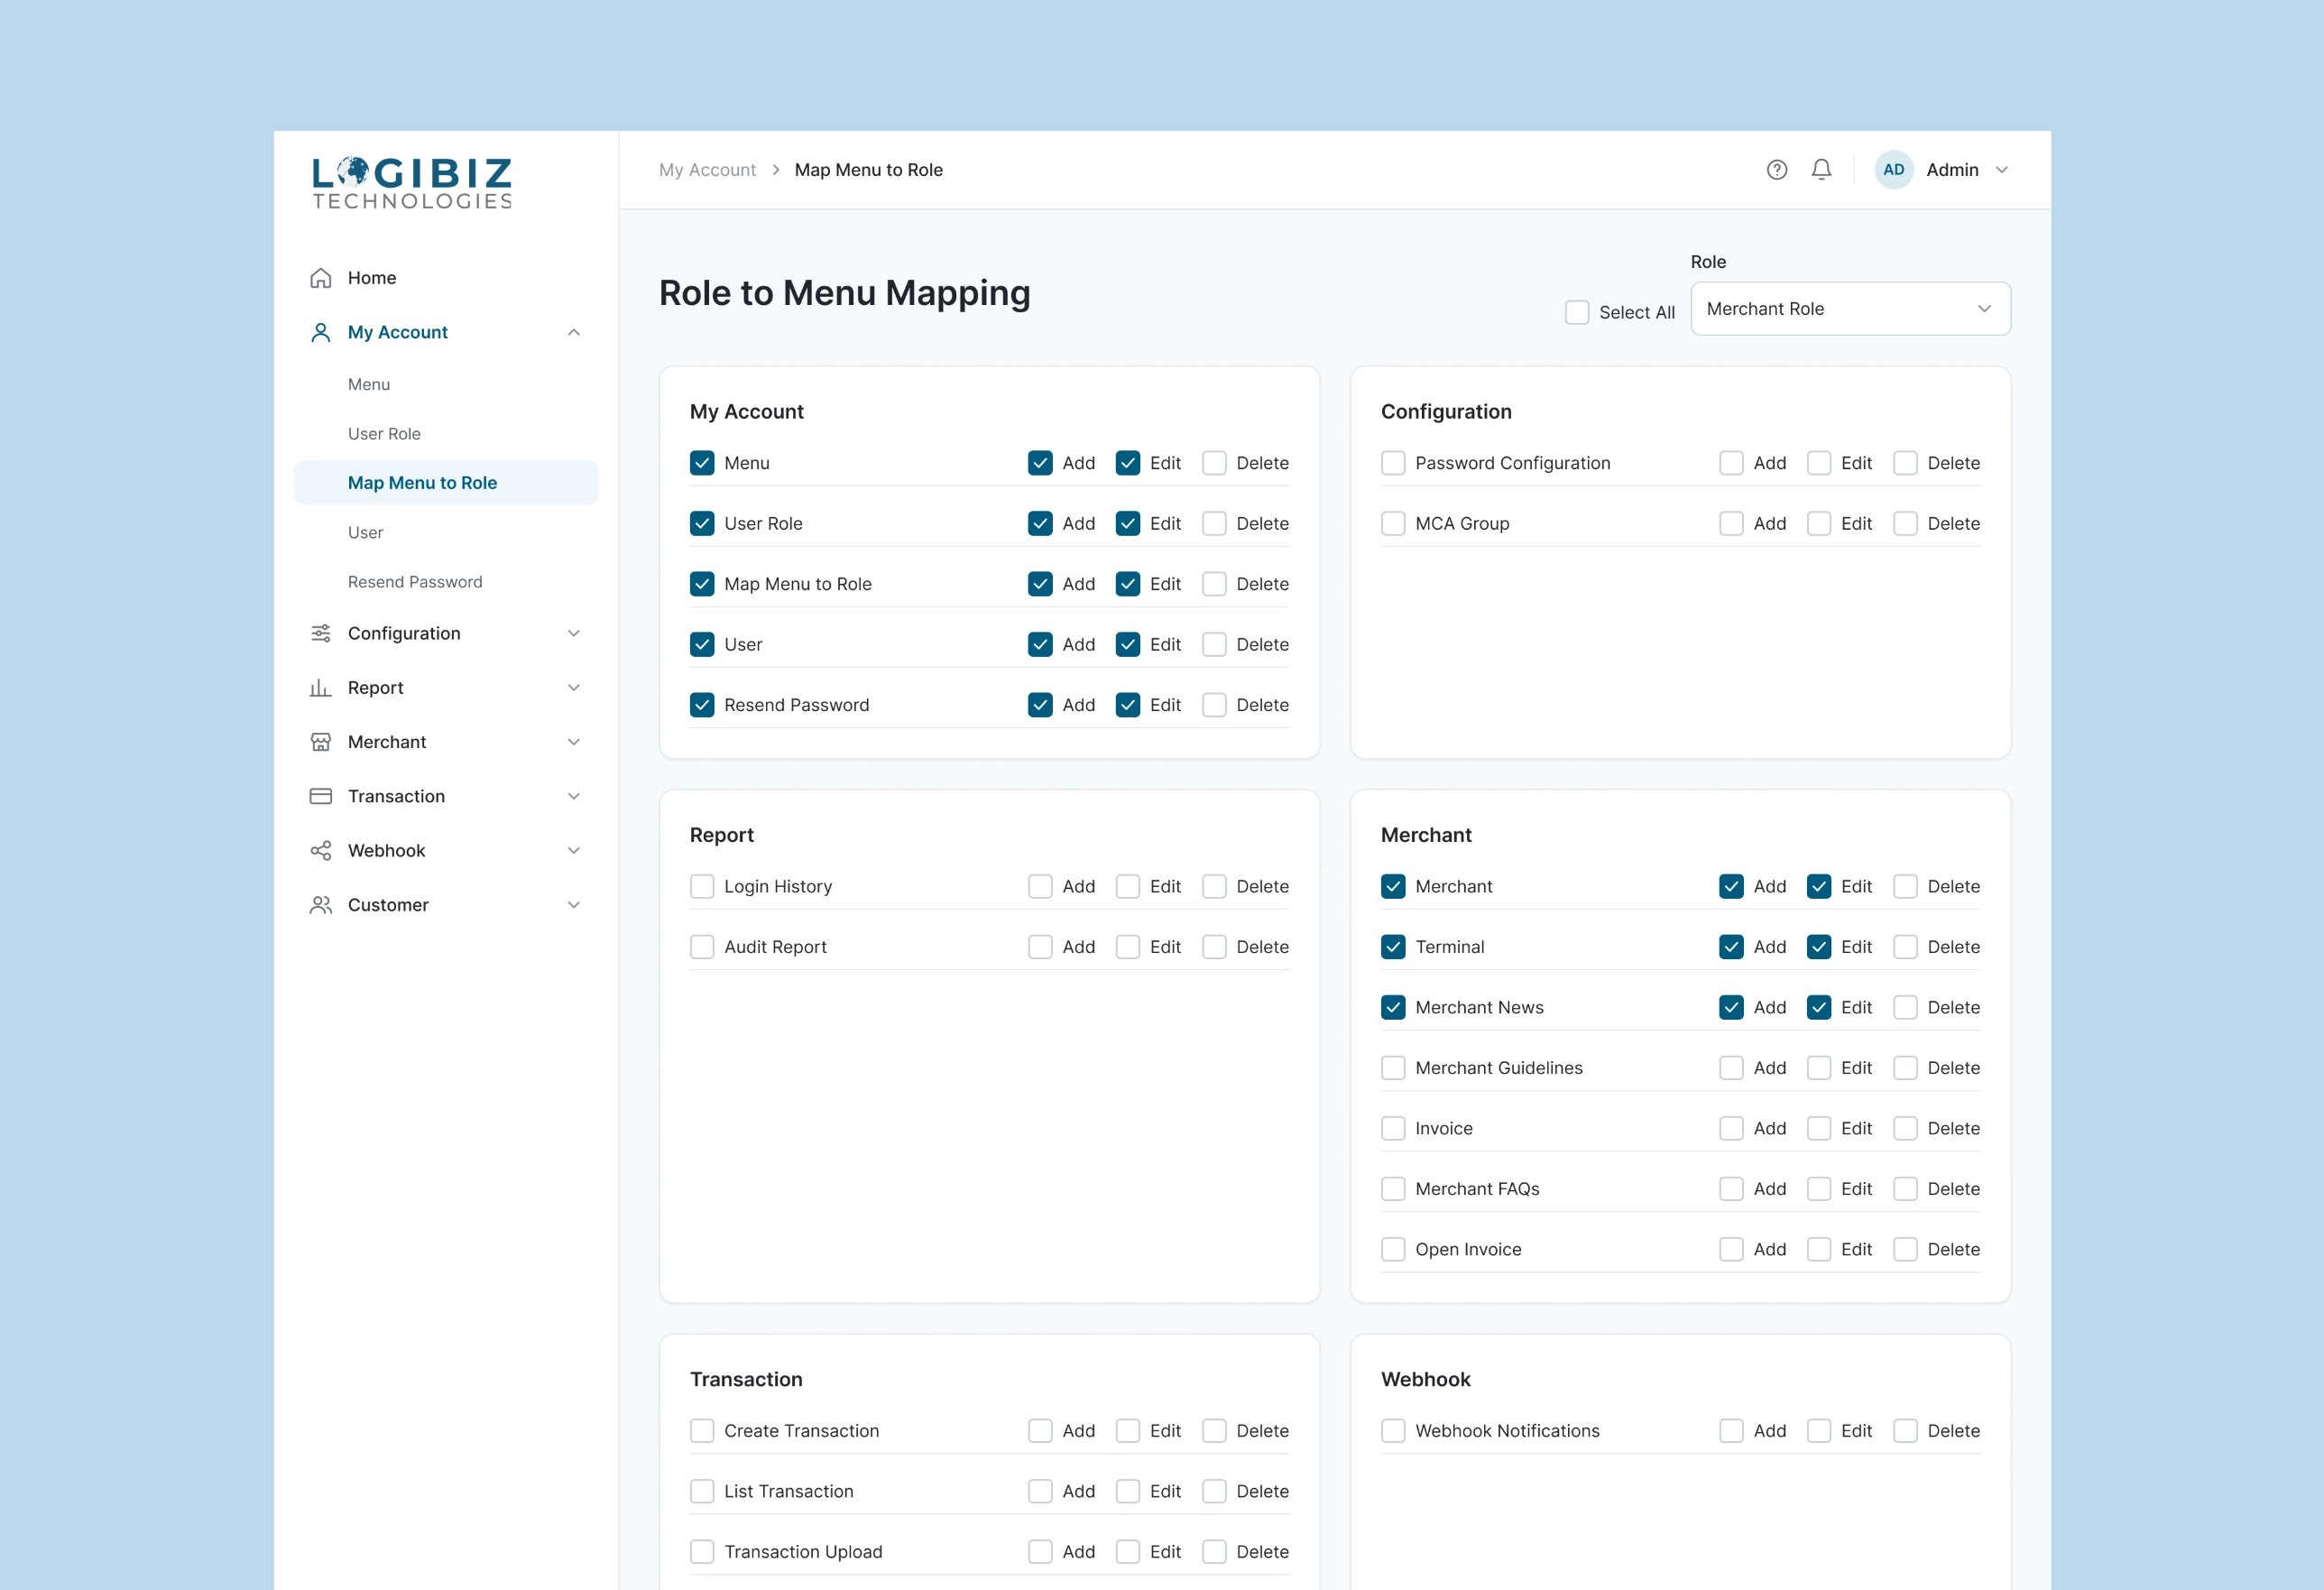Expand the Webhook sidebar chevron

[x=573, y=851]
